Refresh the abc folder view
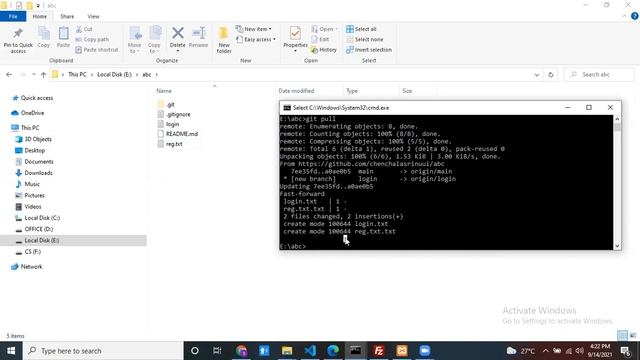This screenshot has width=640, height=360. 551,75
